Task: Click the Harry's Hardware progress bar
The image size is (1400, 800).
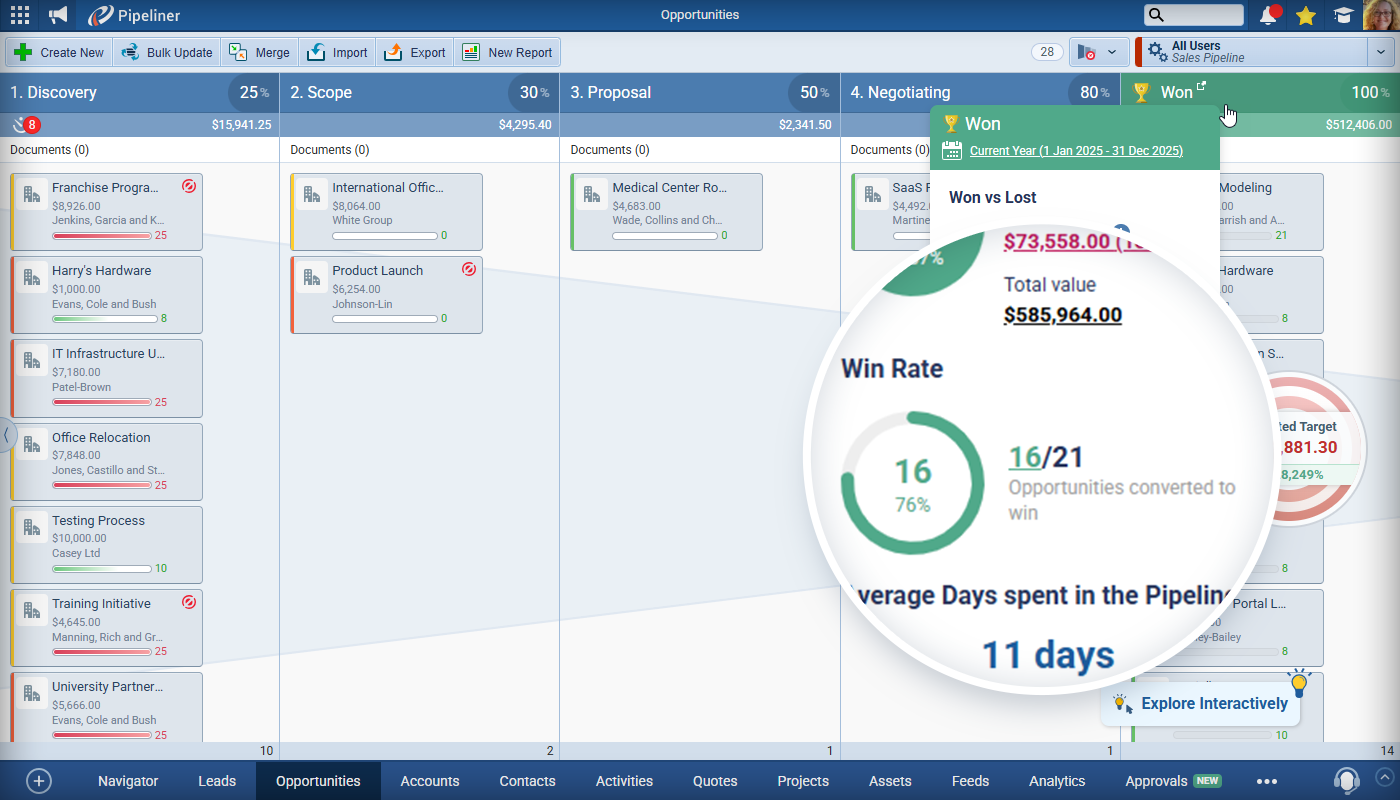Action: click(x=104, y=319)
